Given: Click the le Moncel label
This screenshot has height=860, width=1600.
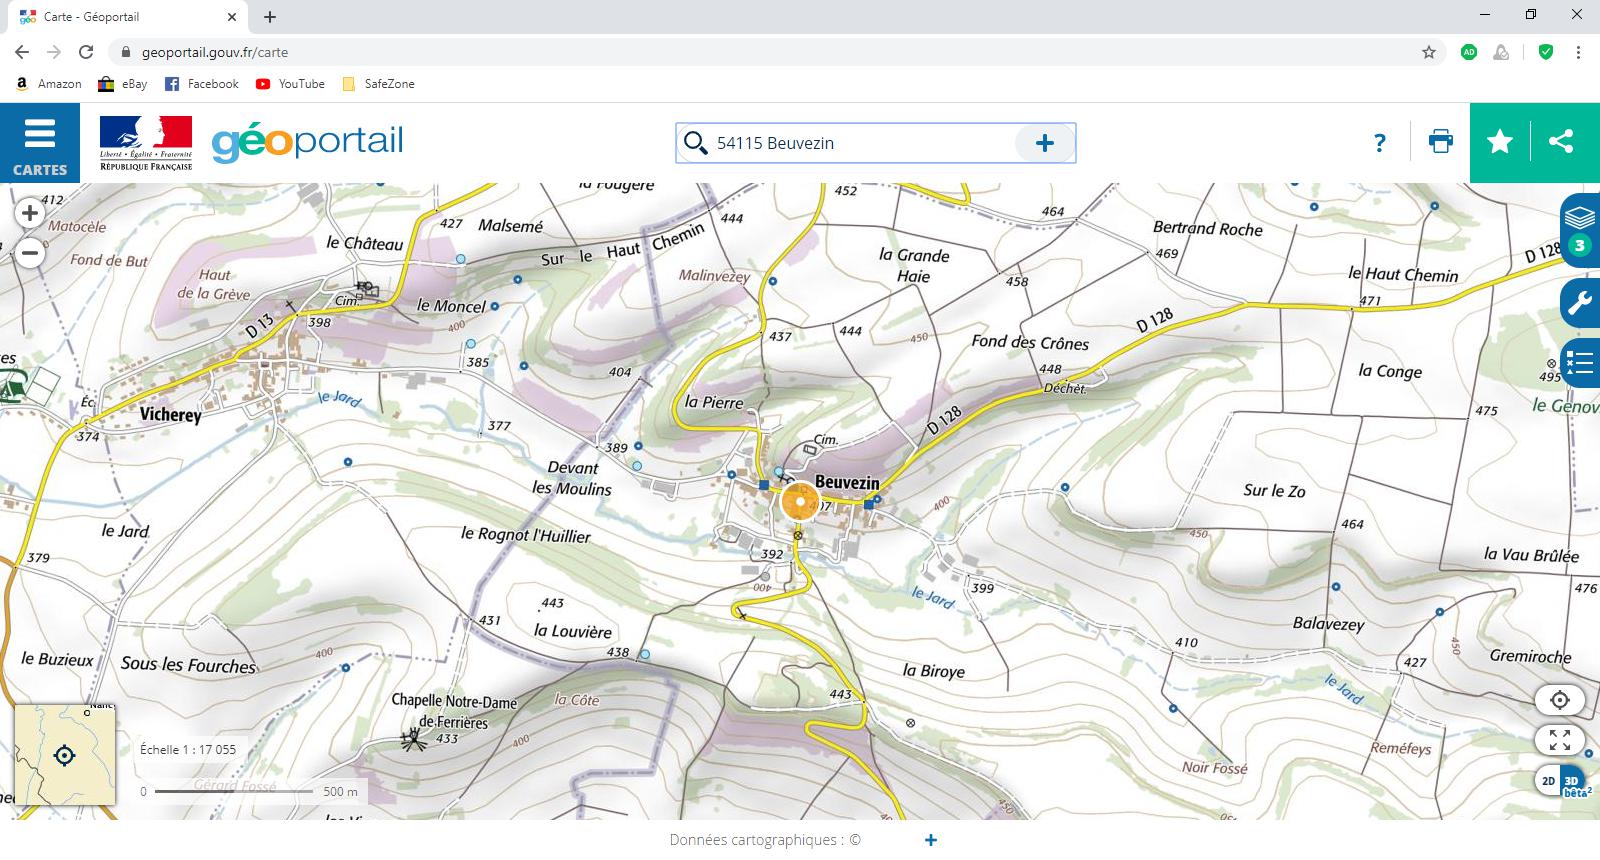Looking at the screenshot, I should click(451, 306).
